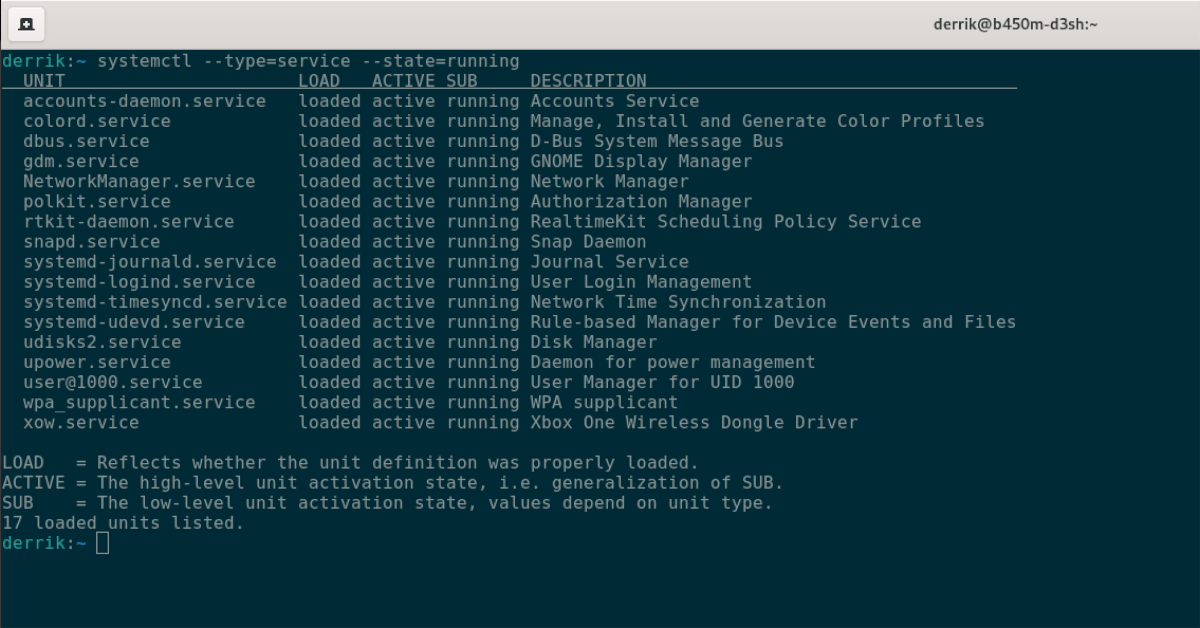The image size is (1200, 628).
Task: Select User Login Management description
Action: coord(641,282)
